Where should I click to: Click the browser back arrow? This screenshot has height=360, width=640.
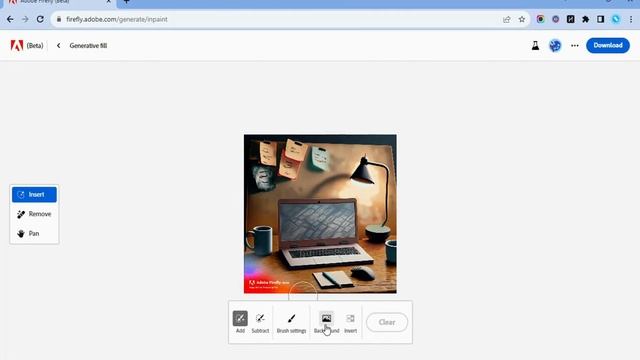10,19
